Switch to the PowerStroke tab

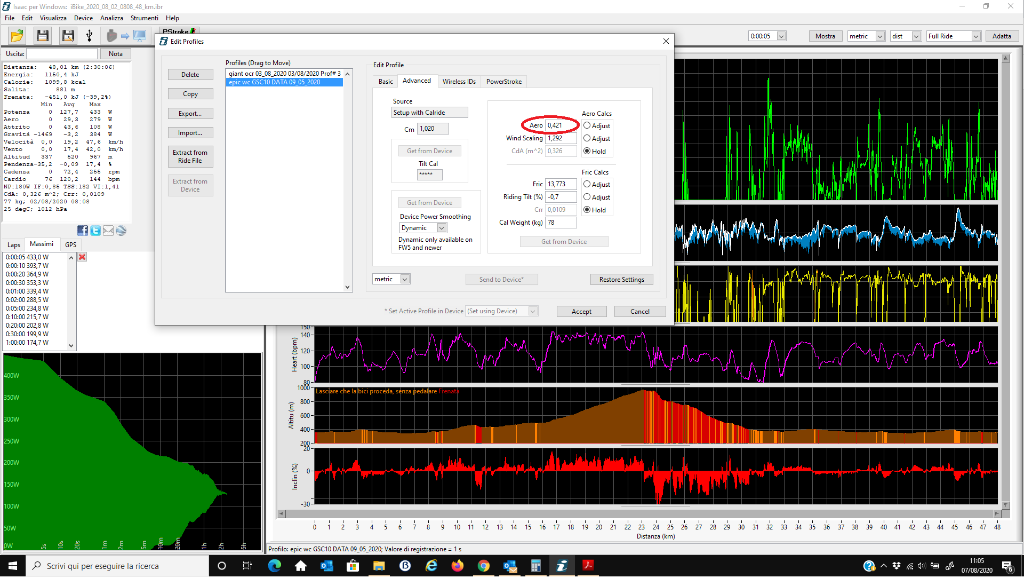click(x=504, y=81)
